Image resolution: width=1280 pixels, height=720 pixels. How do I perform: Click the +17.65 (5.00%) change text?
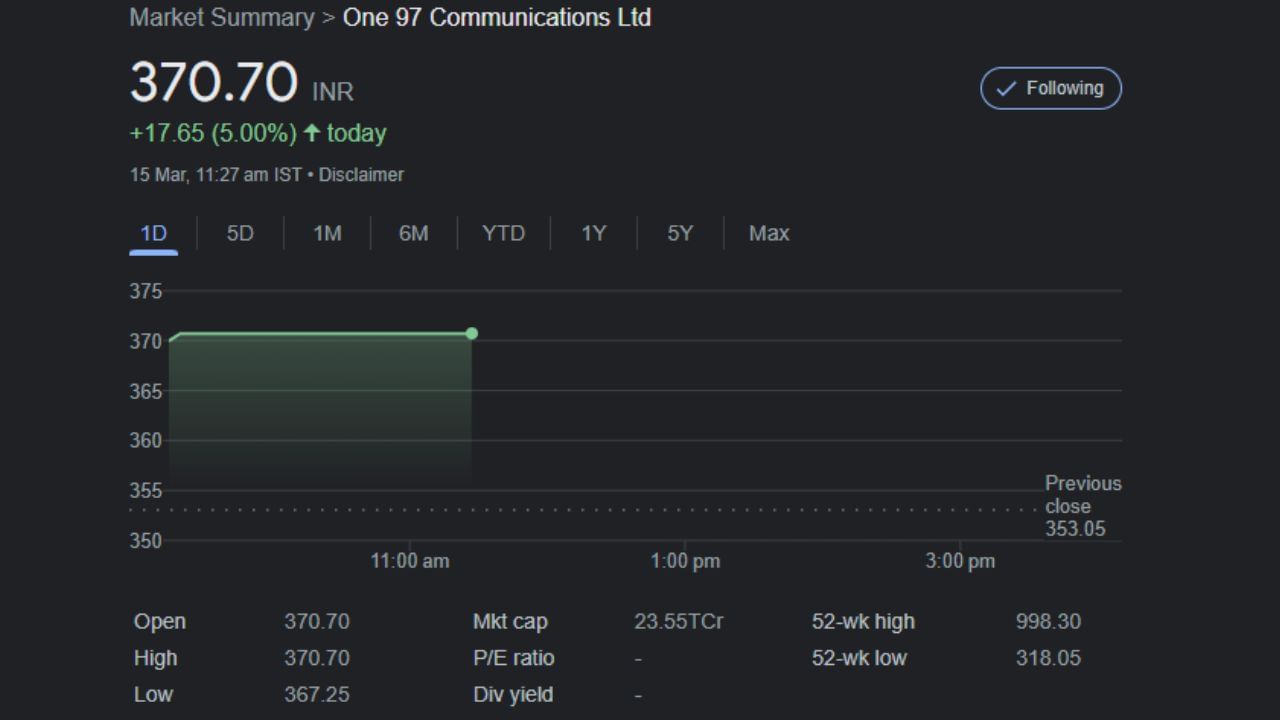(x=213, y=133)
